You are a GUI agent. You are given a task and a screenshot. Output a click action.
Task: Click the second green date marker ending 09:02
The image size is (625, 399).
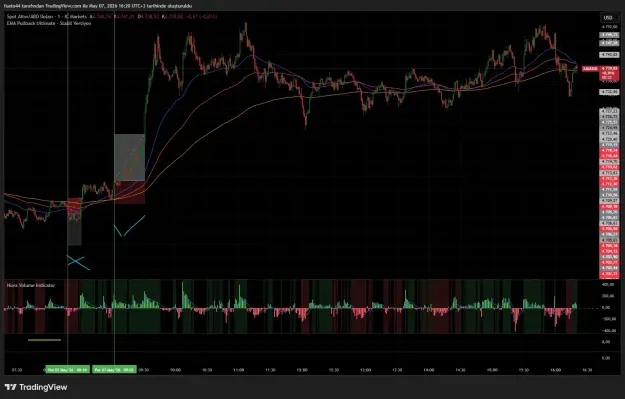(x=114, y=370)
